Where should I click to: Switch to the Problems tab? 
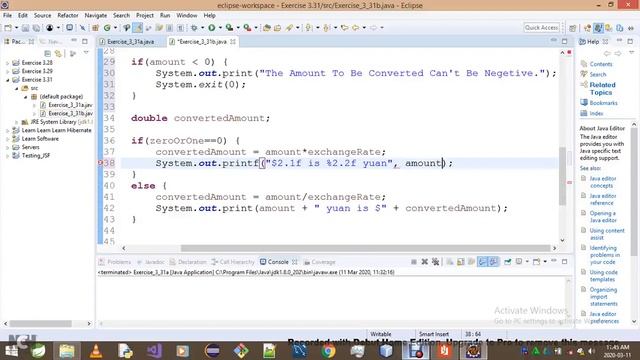click(x=115, y=262)
